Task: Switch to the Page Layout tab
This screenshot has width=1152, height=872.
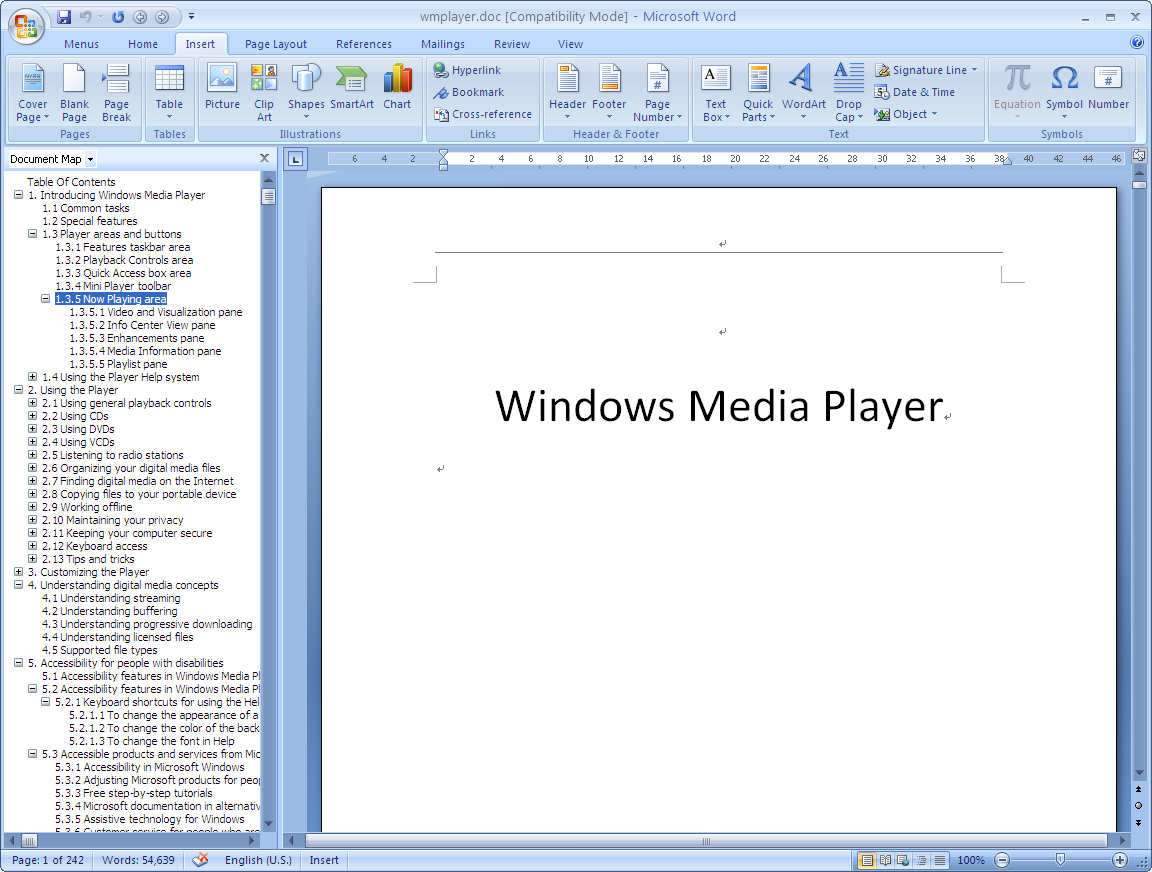Action: click(276, 44)
